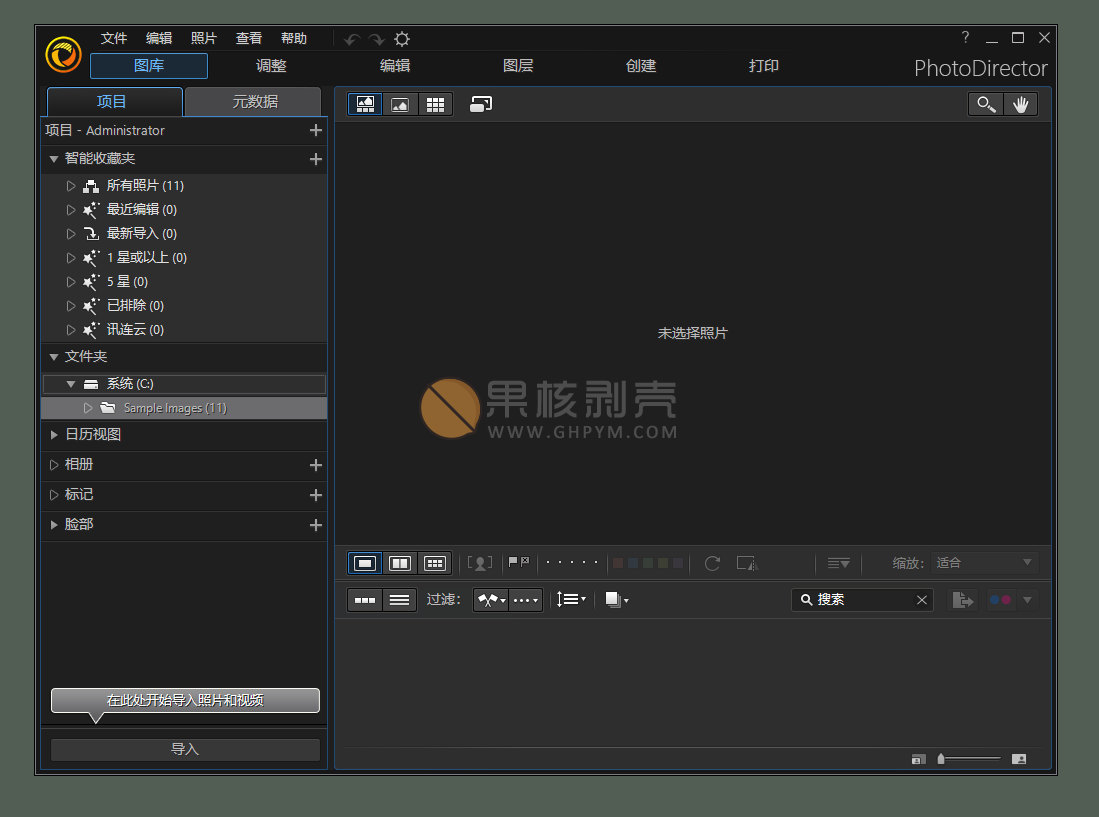Click the star rating dots
The image size is (1099, 817).
[572, 562]
